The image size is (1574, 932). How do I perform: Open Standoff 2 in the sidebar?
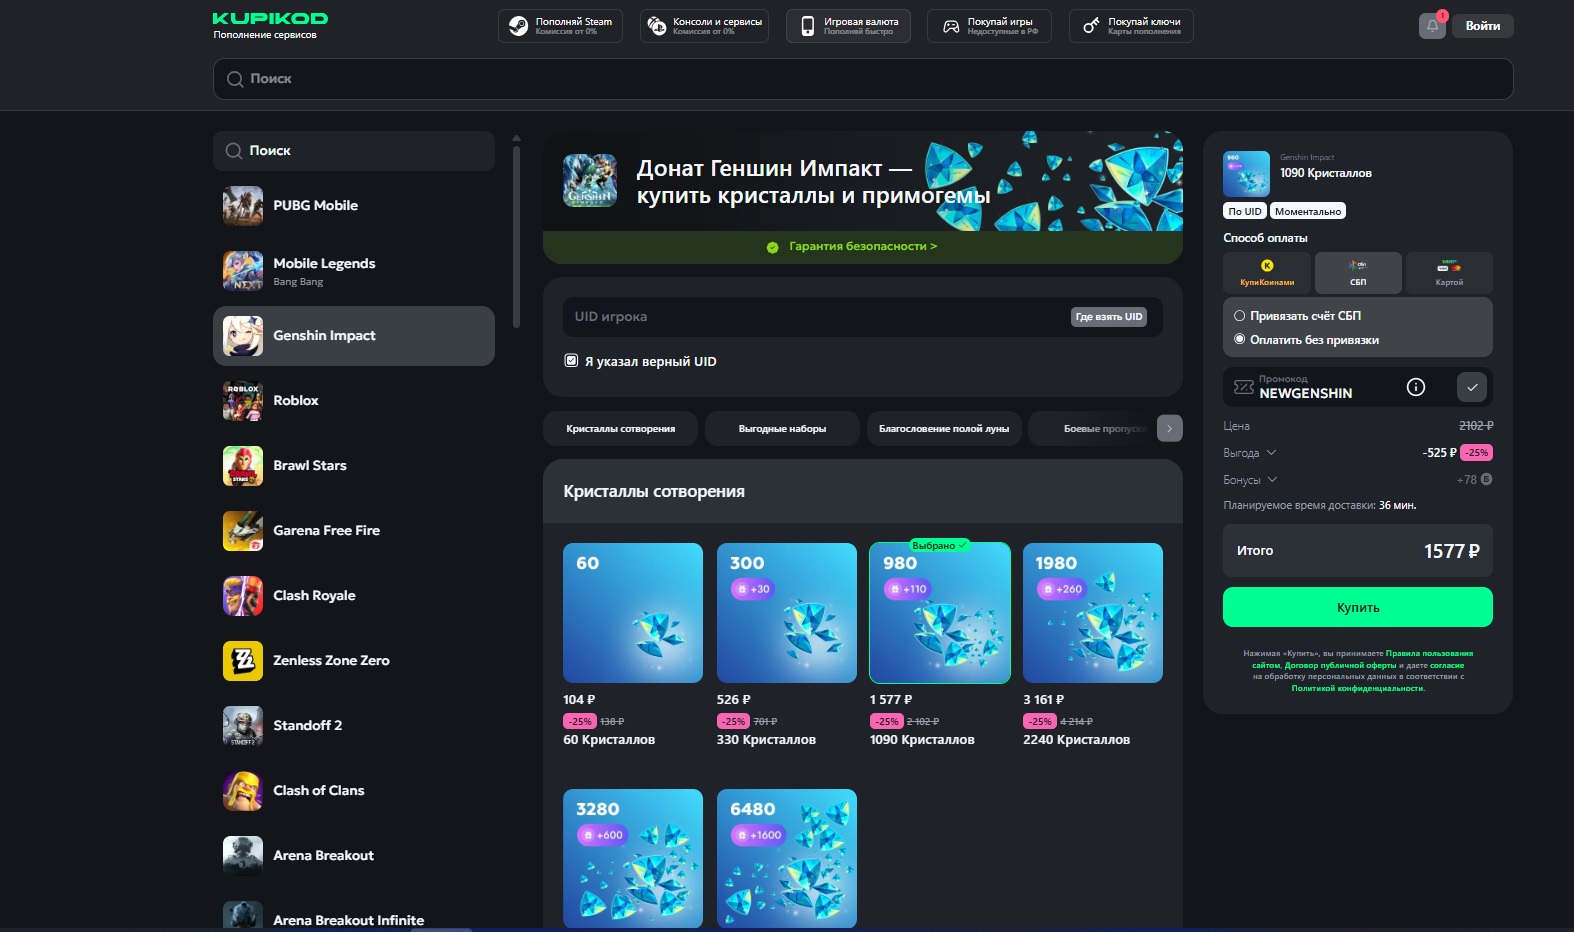click(354, 726)
